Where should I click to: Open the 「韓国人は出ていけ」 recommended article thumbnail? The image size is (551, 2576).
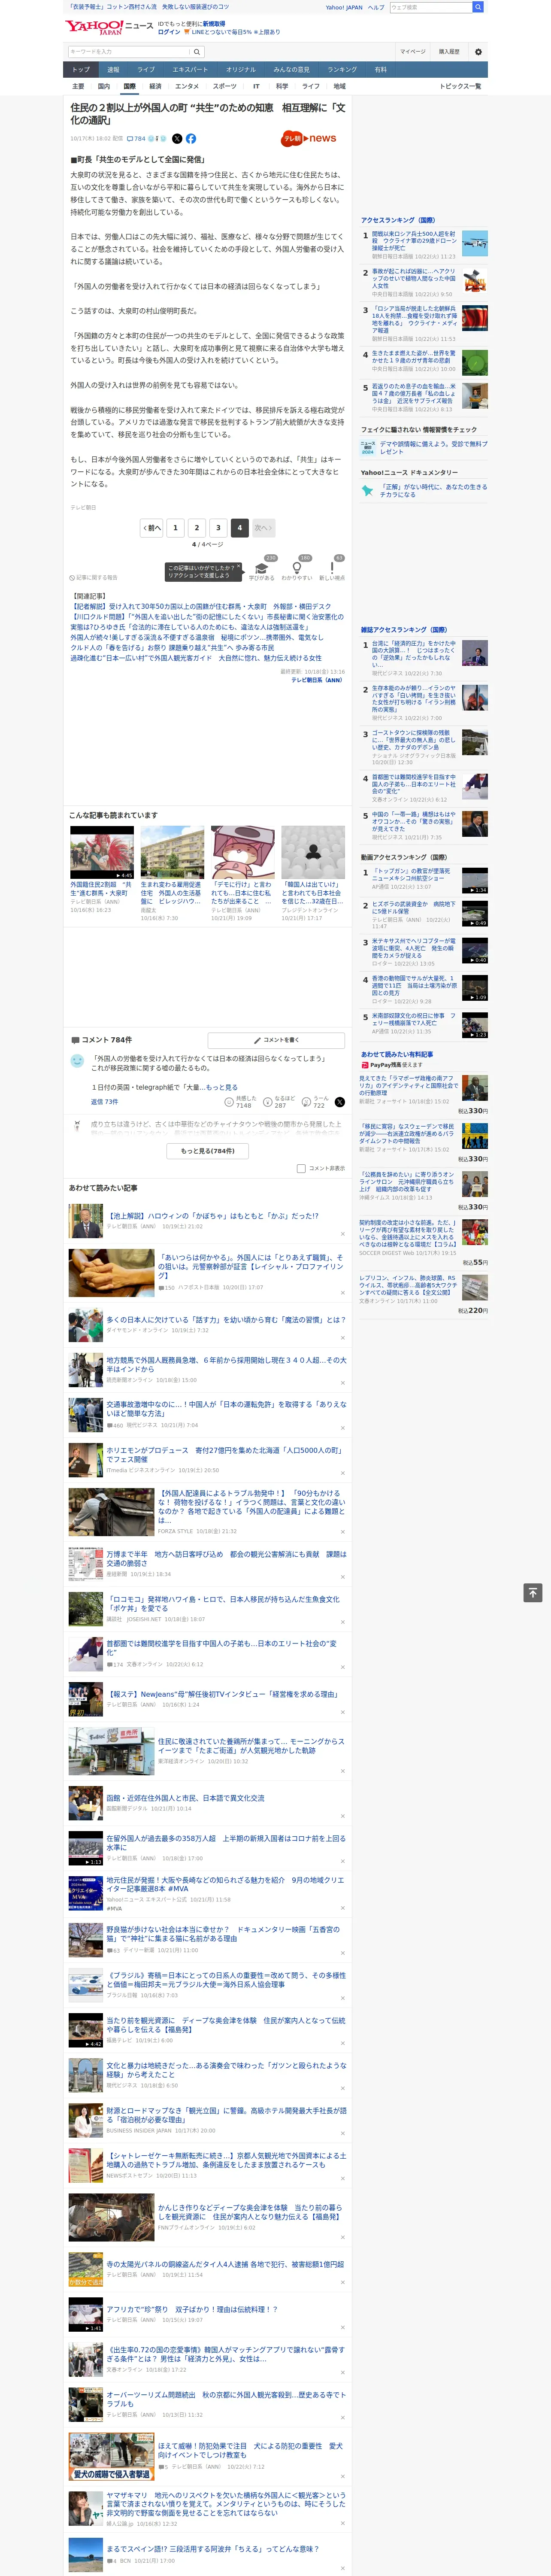[313, 852]
